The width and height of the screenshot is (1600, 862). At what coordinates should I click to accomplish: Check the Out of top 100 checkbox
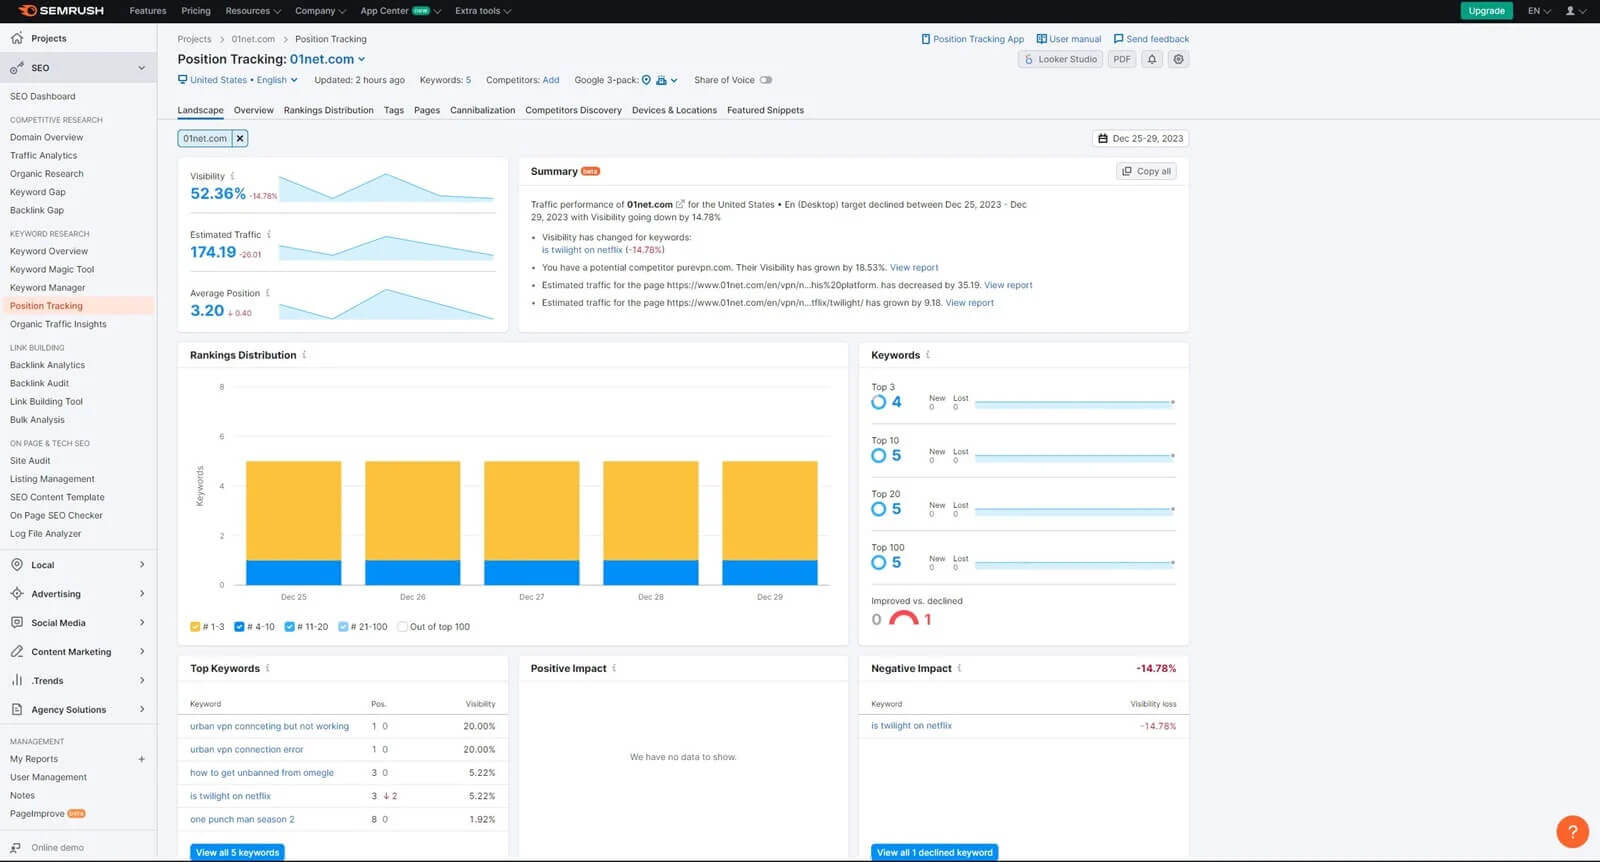(x=402, y=627)
